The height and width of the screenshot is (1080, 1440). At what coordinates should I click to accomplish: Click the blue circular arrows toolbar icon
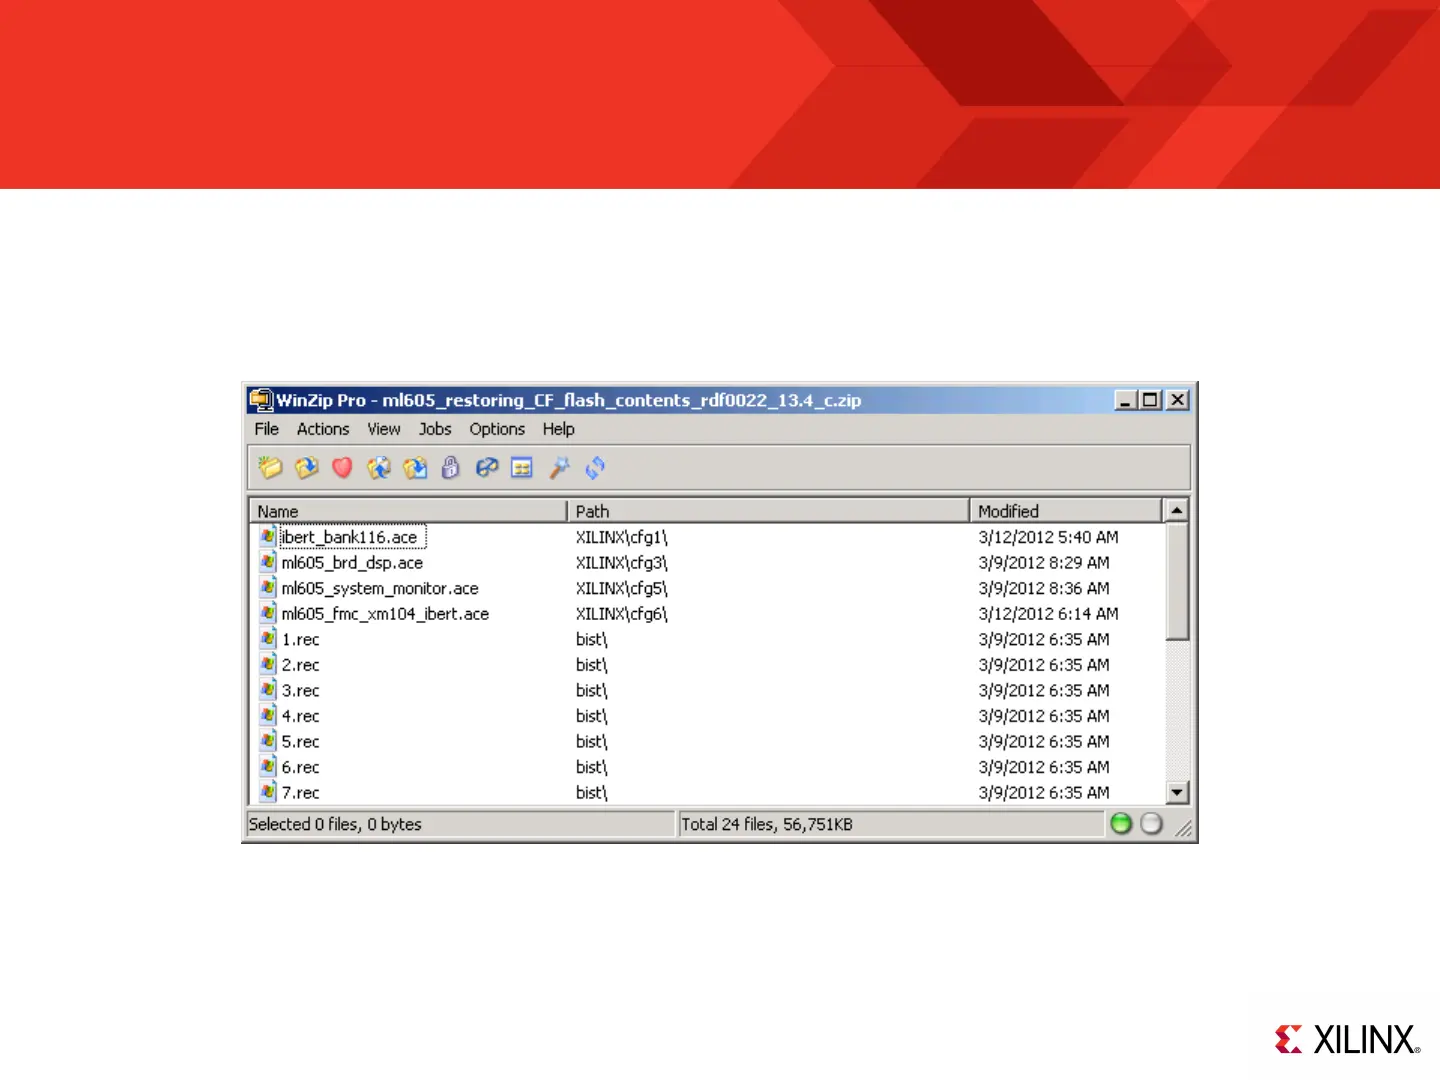[x=596, y=467]
